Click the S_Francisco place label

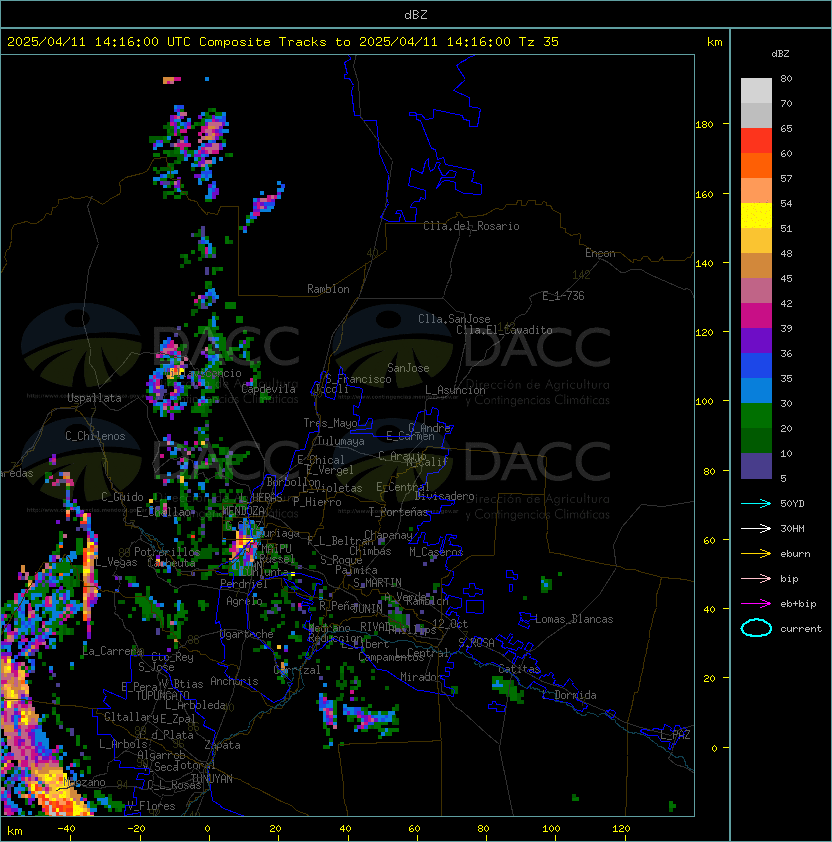358,379
